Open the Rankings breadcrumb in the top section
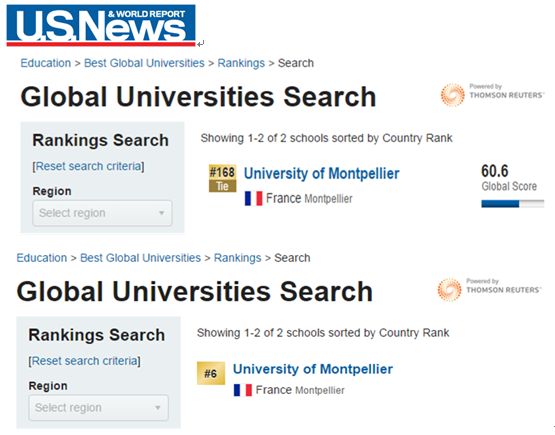 click(241, 63)
